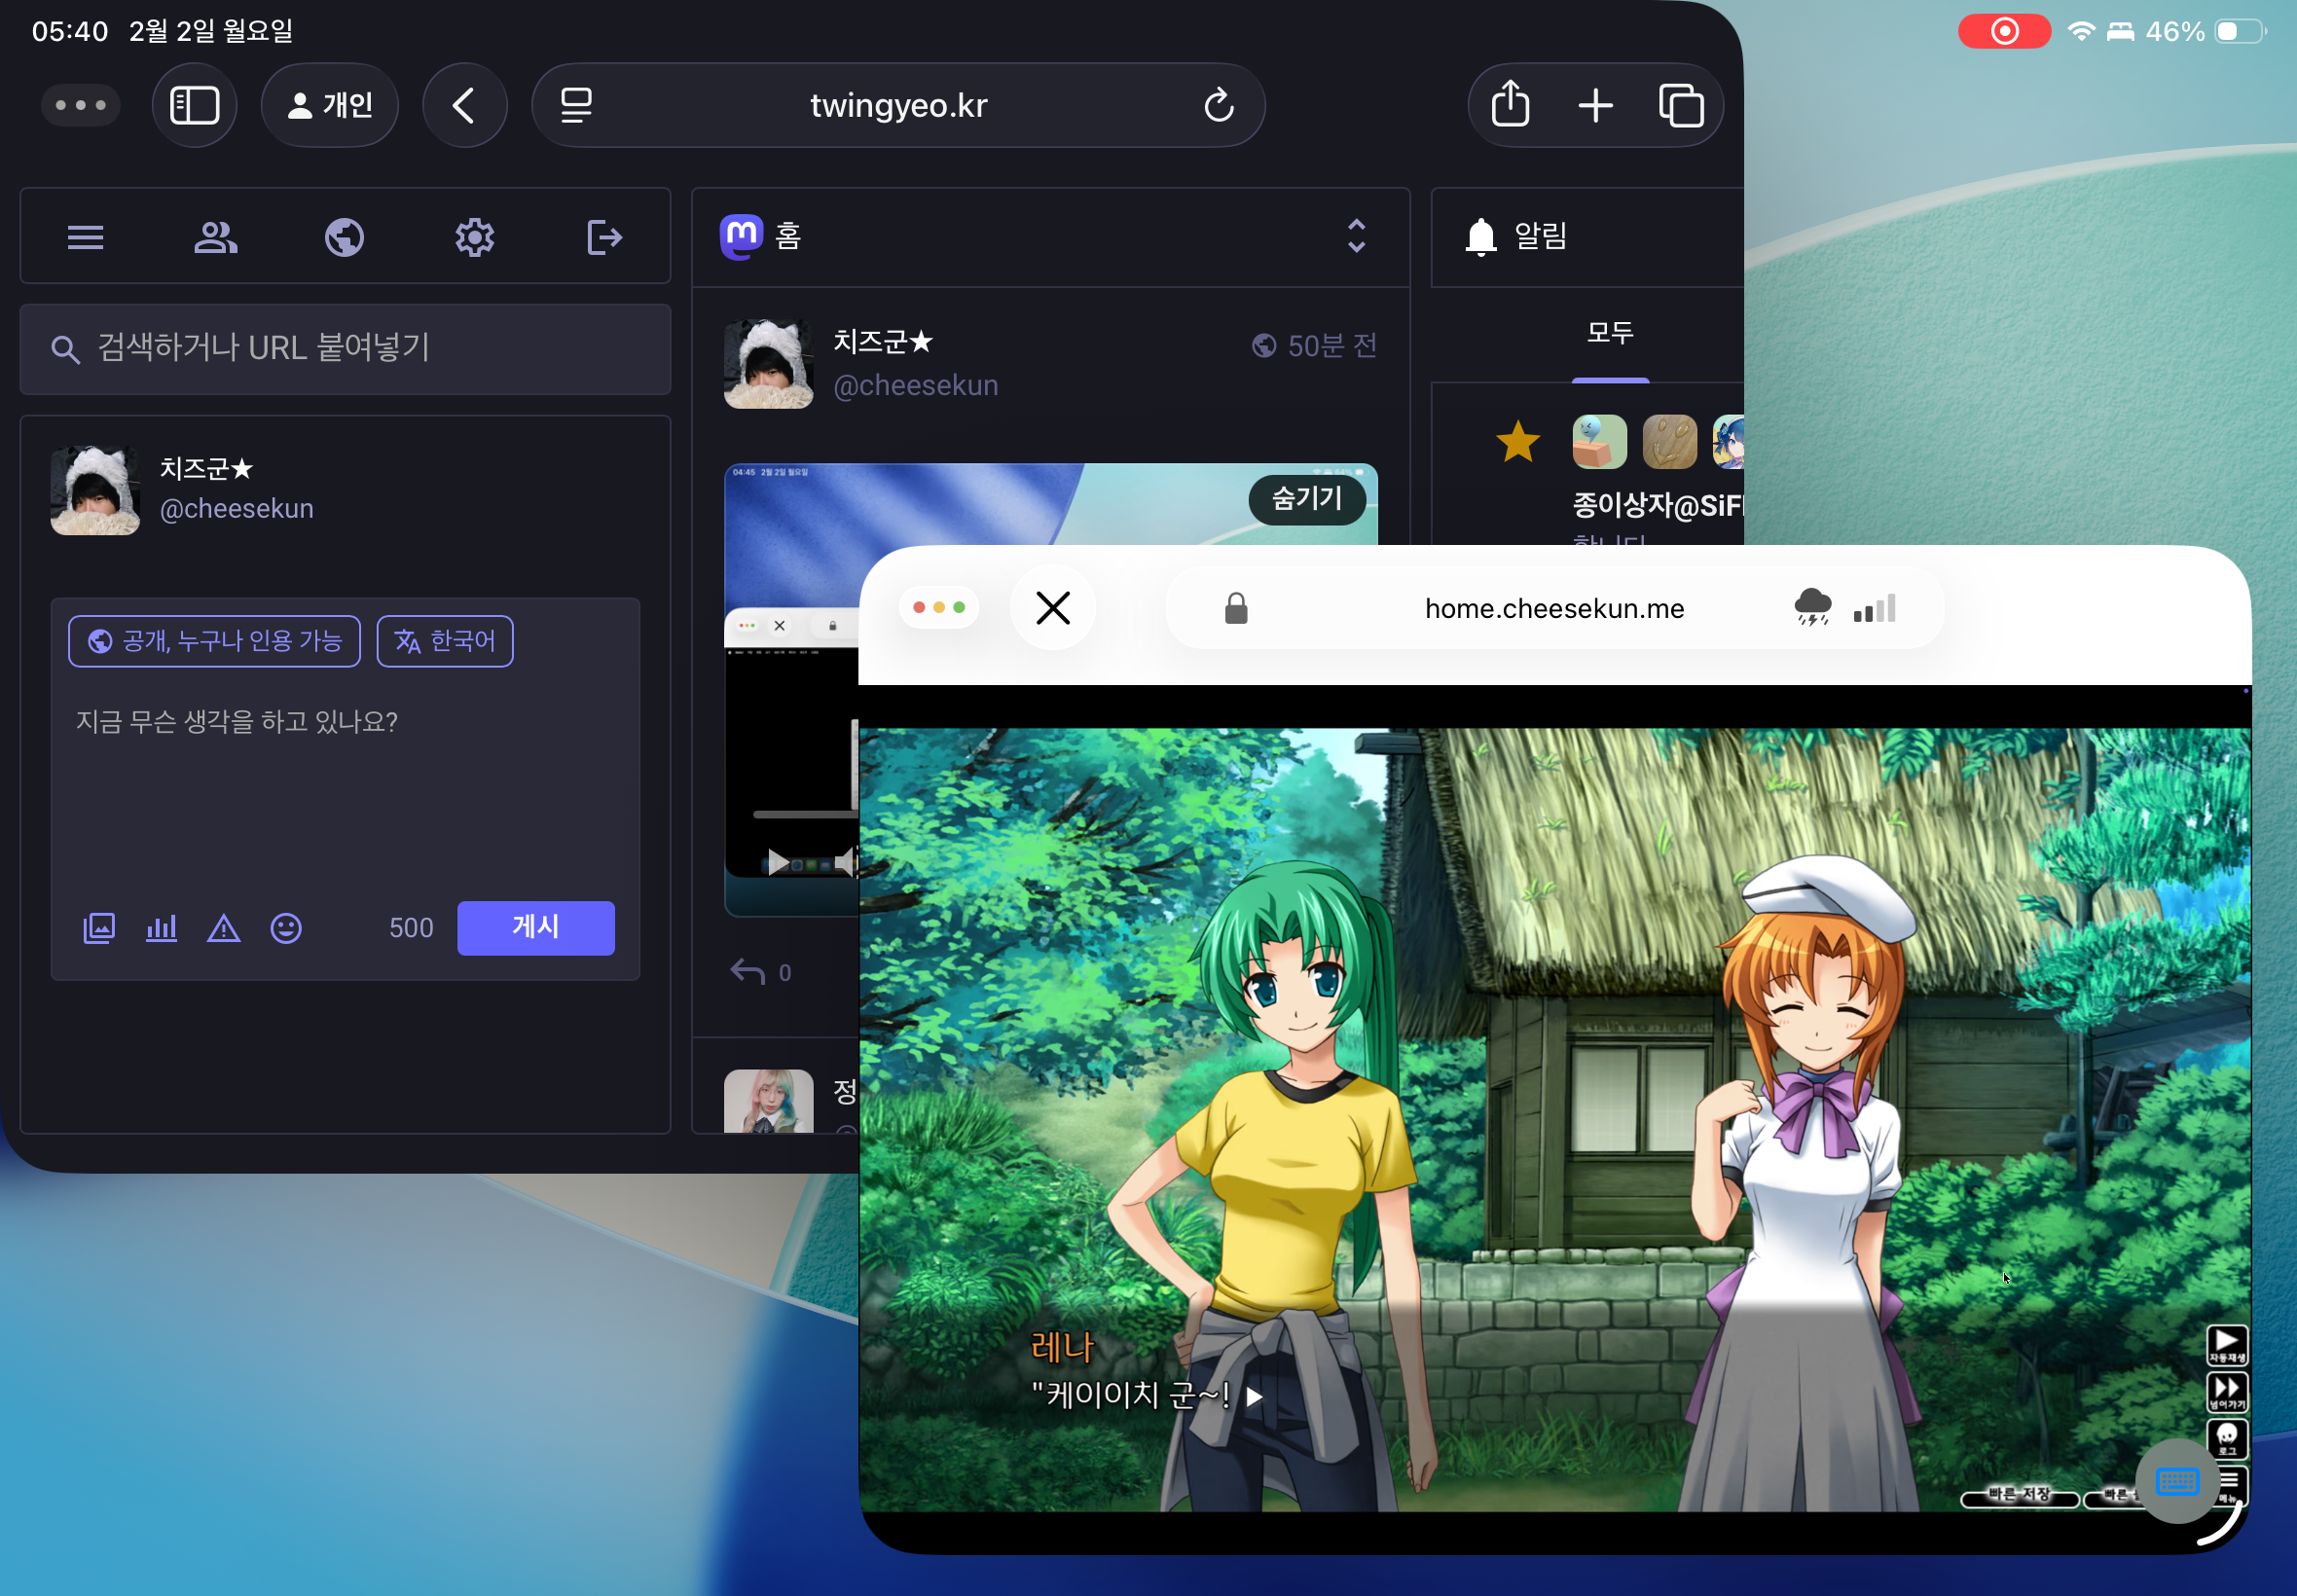Screen dimensions: 2297x1596
Task: Click the search or paste URL field
Action: click(345, 348)
